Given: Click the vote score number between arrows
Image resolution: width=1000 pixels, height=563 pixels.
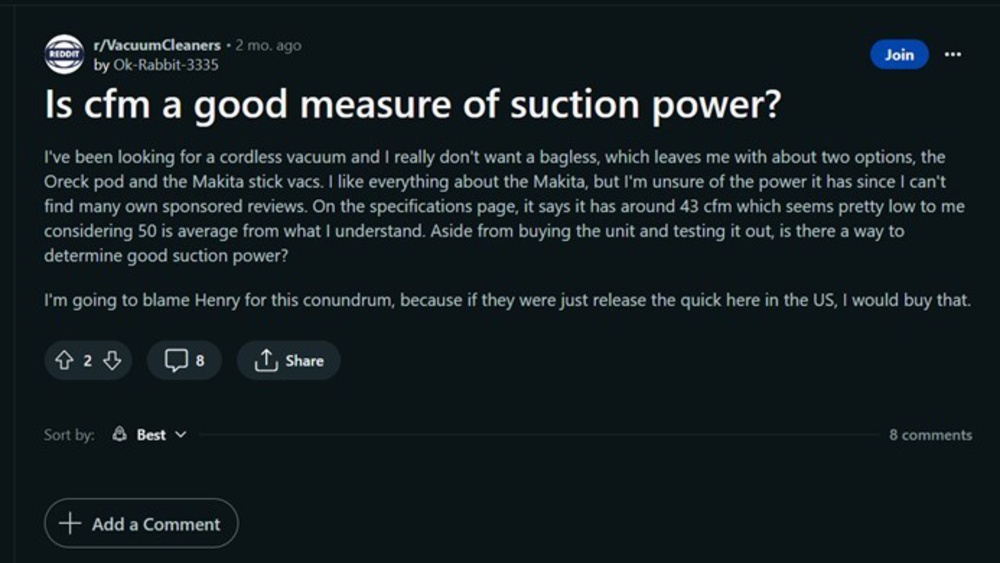Looking at the screenshot, I should coord(87,360).
